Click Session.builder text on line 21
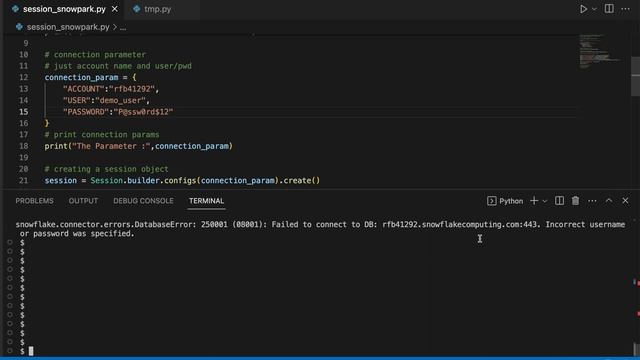This screenshot has height=360, width=640. point(125,180)
